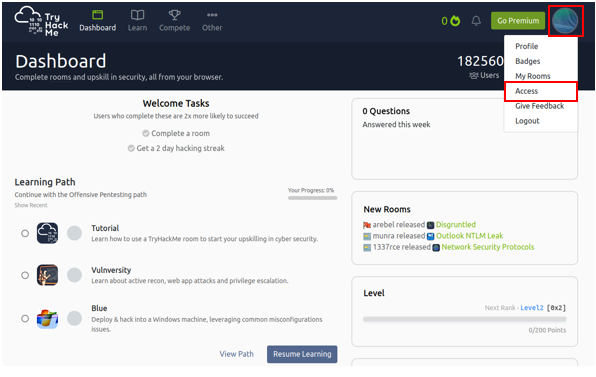The height and width of the screenshot is (377, 596).
Task: Click the Network Security Protocols room icon
Action: (x=436, y=248)
